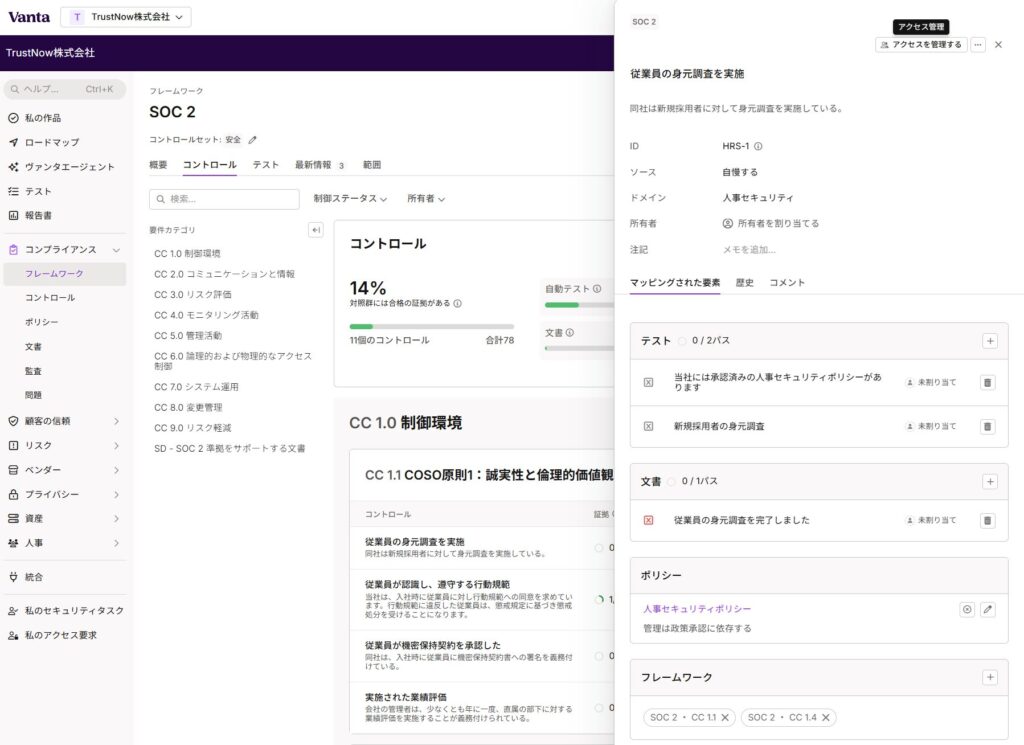This screenshot has height=745, width=1024.
Task: Remove the SOC 2 CC 1.4 tag
Action: 825,717
